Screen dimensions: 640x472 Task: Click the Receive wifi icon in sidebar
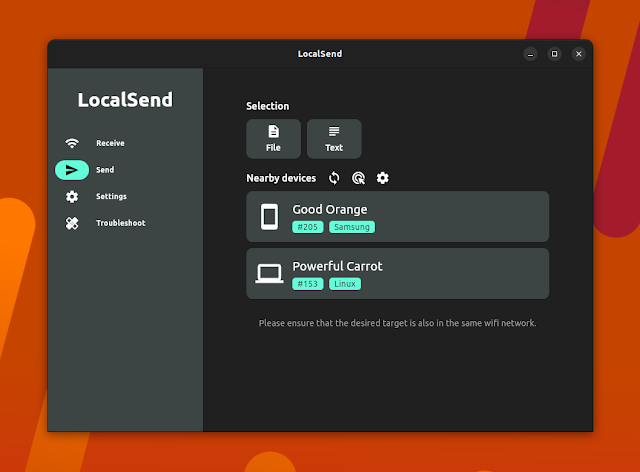pos(72,143)
